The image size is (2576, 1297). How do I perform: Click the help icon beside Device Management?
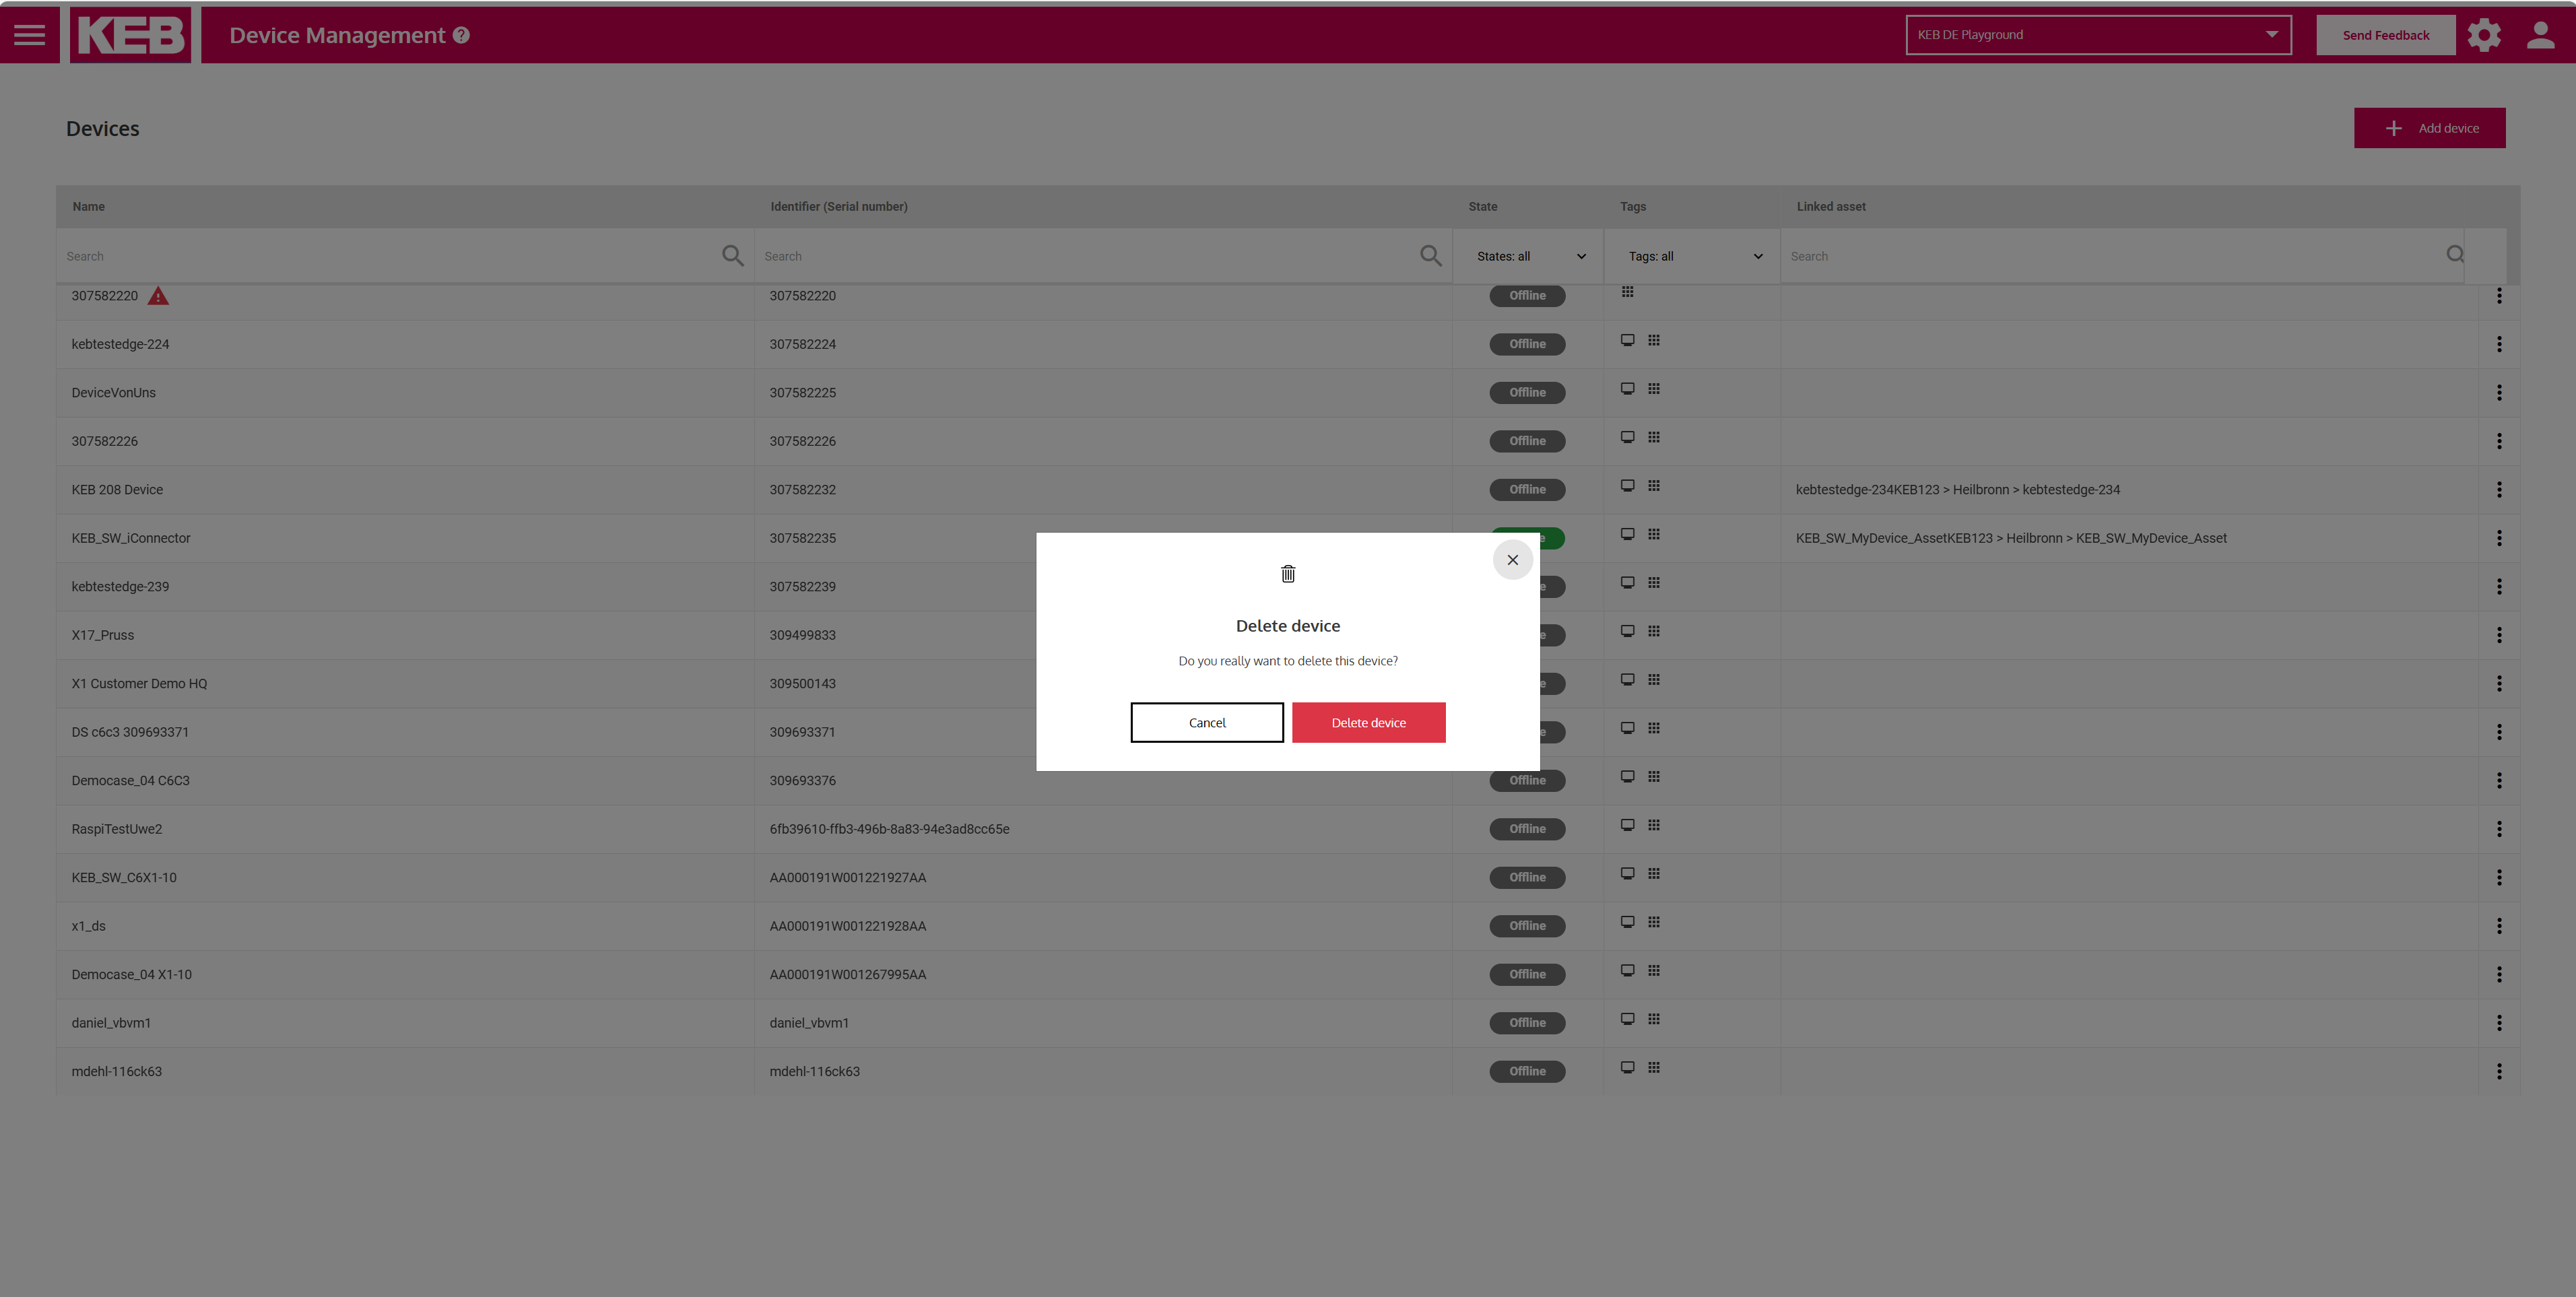461,35
